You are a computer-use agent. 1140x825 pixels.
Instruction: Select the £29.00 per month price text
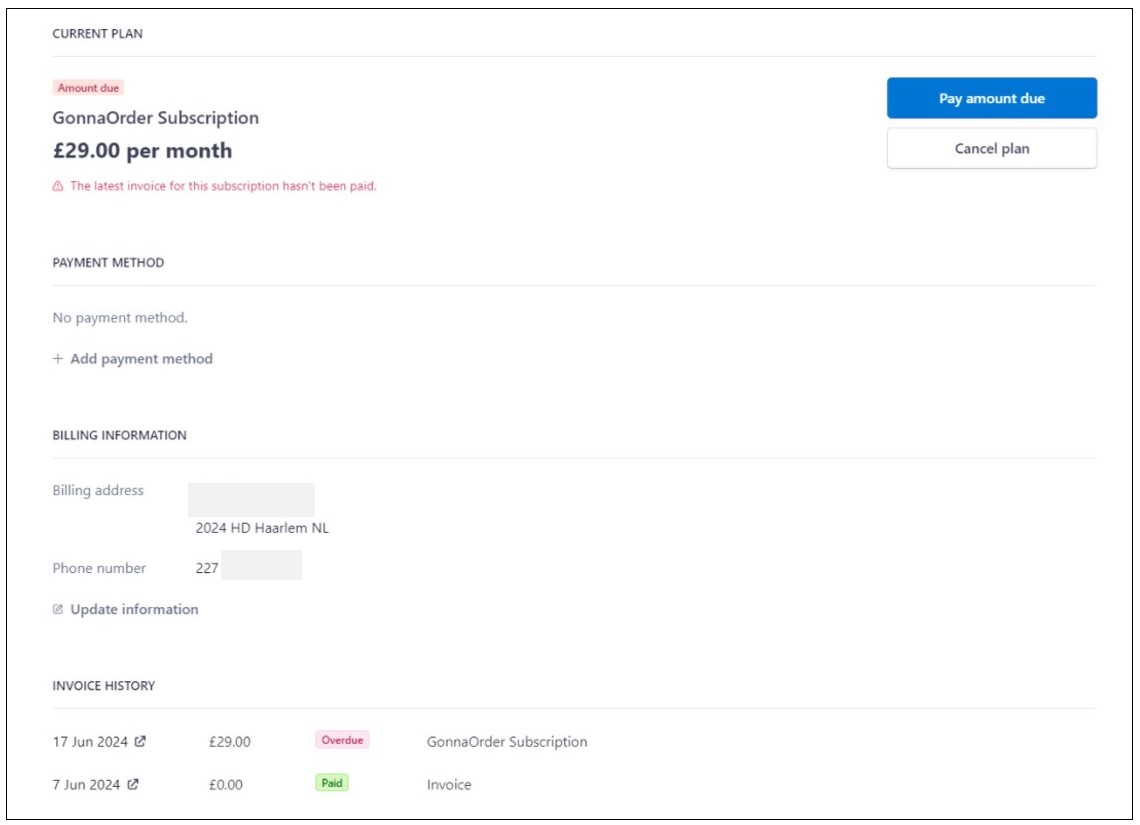tap(142, 150)
